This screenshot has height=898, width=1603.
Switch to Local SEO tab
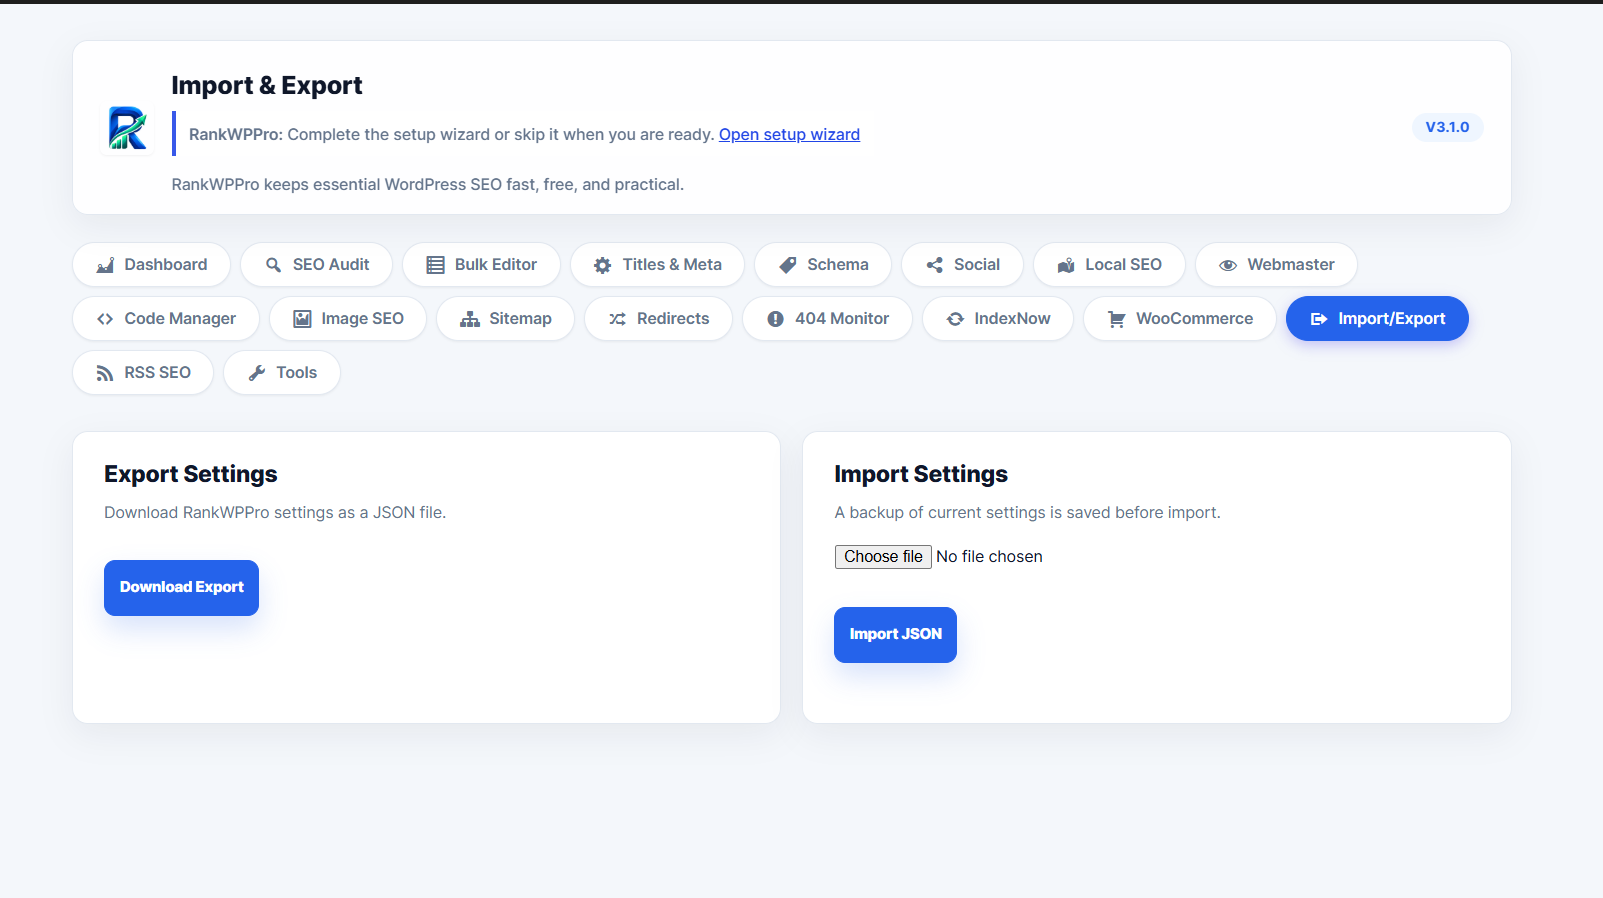click(1110, 265)
